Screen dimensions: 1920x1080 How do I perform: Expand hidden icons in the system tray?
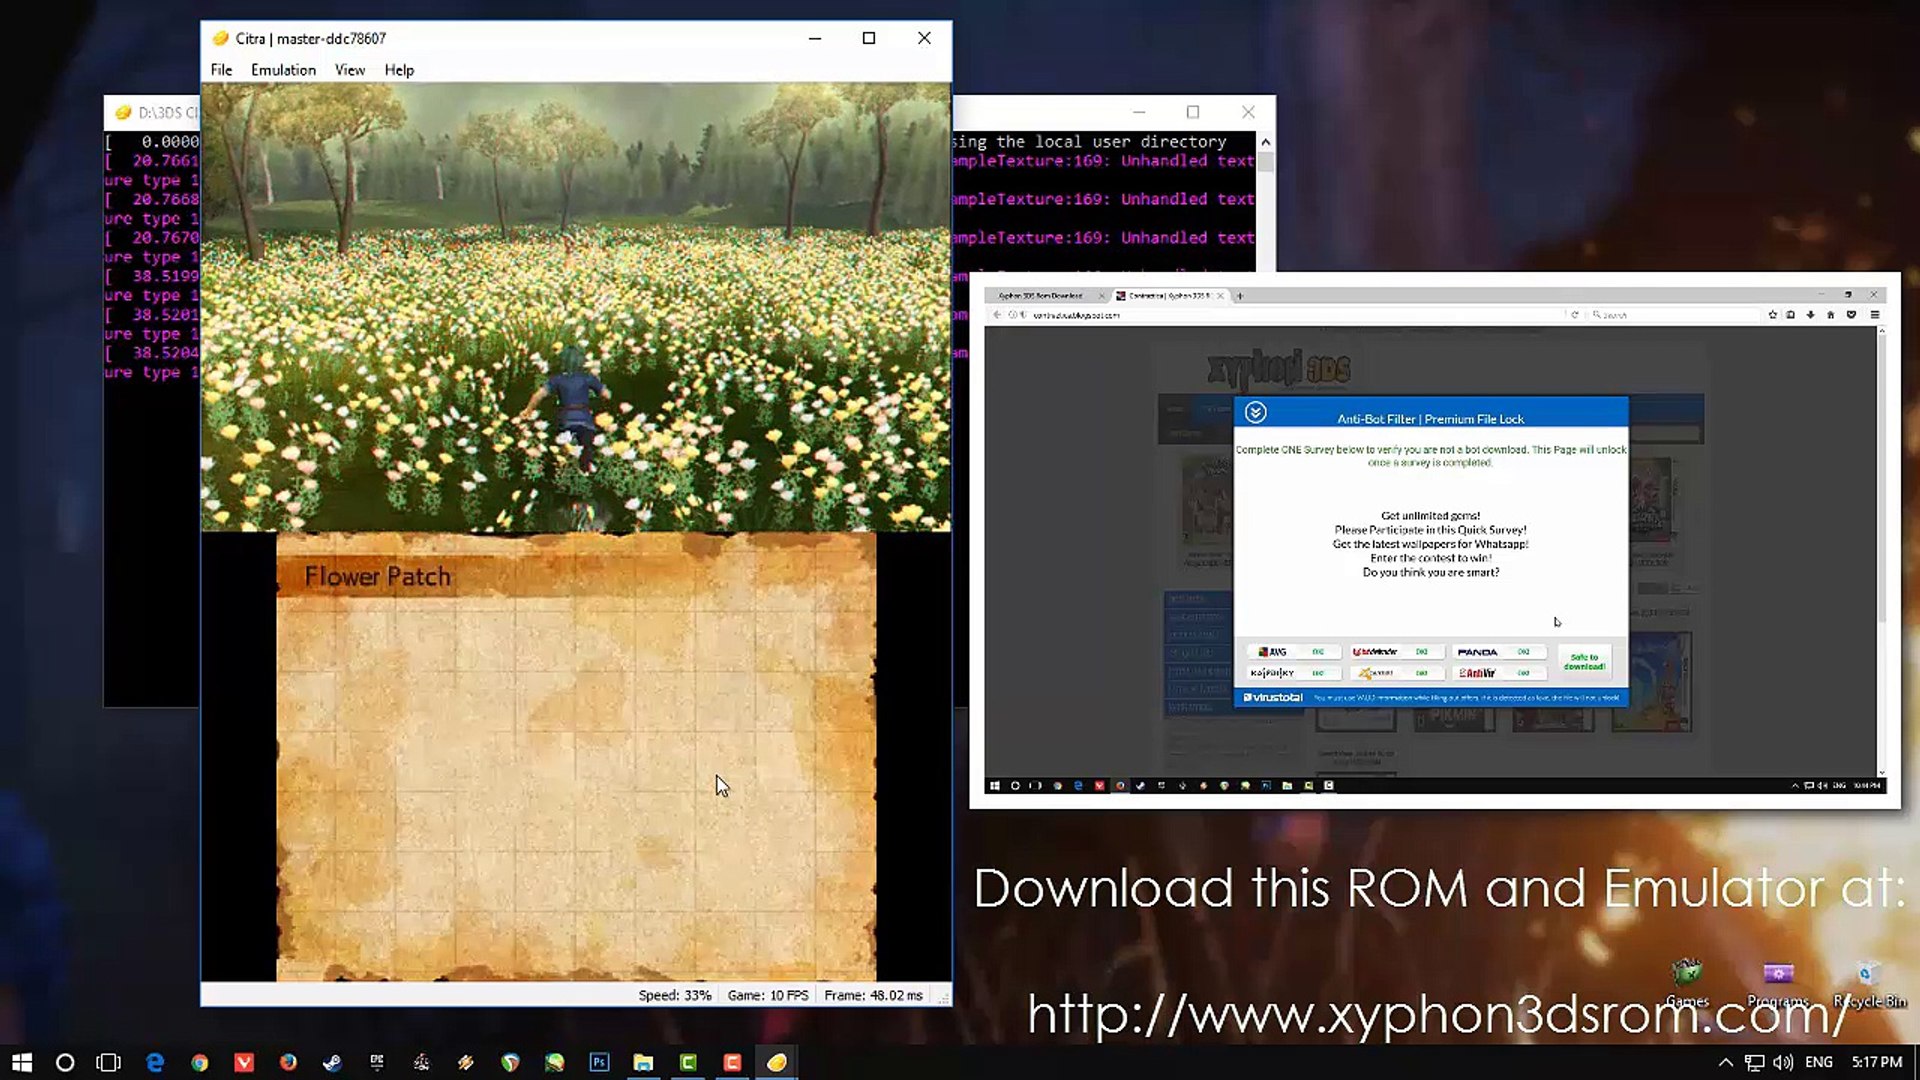(x=1724, y=1062)
